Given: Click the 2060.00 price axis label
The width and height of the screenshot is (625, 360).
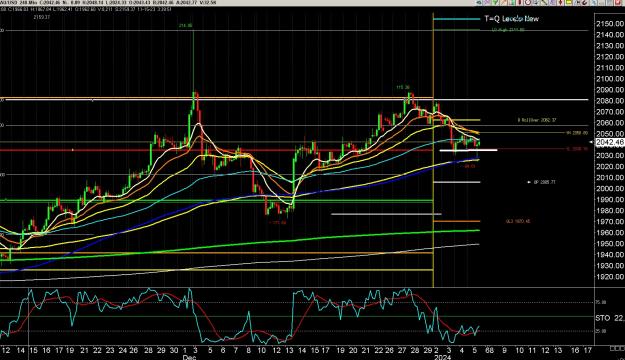Looking at the screenshot, I should click(x=610, y=123).
